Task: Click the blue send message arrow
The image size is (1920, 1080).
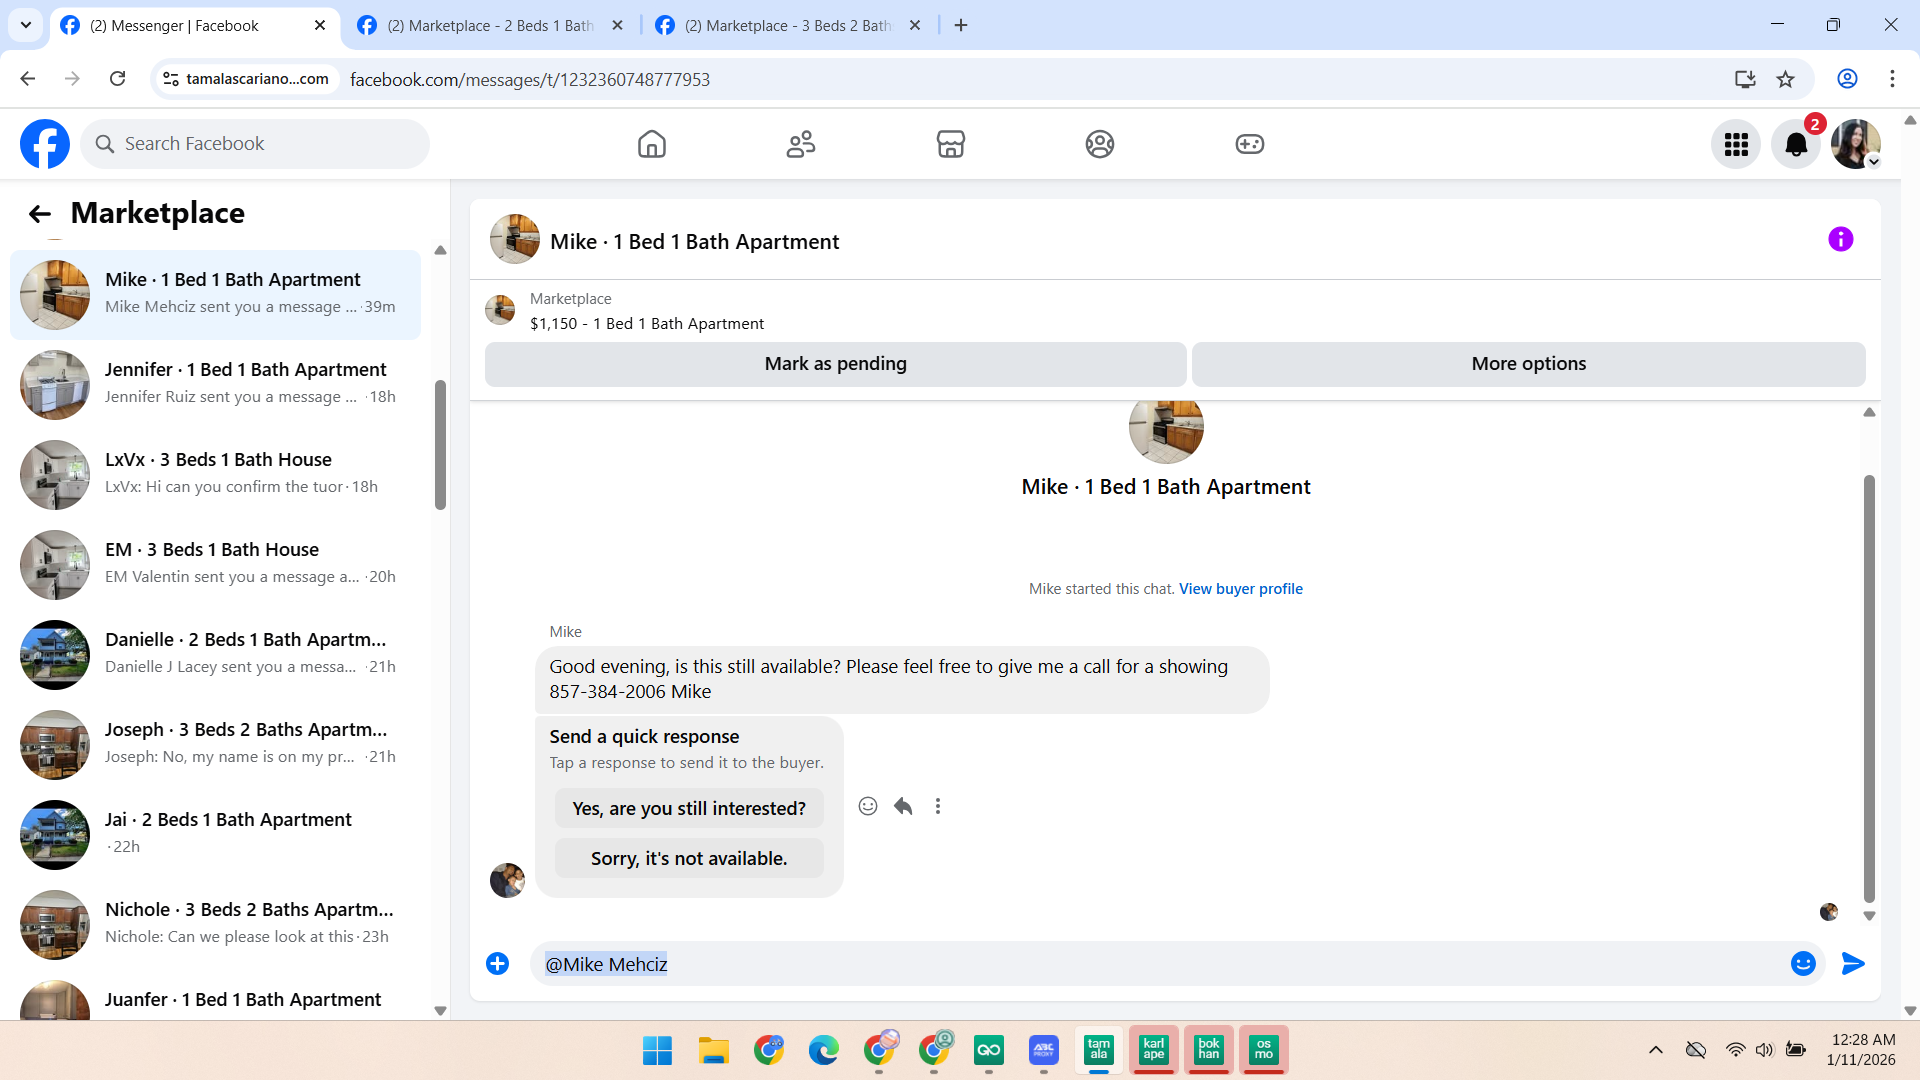Action: point(1853,964)
